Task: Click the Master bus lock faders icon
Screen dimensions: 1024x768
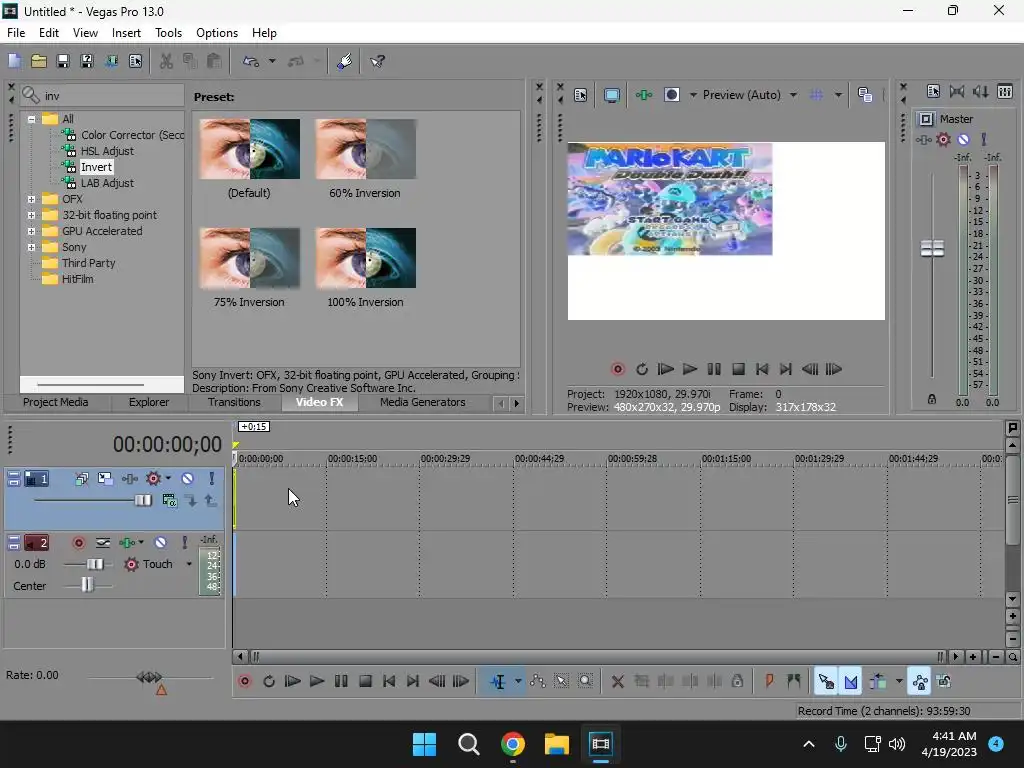Action: (932, 399)
